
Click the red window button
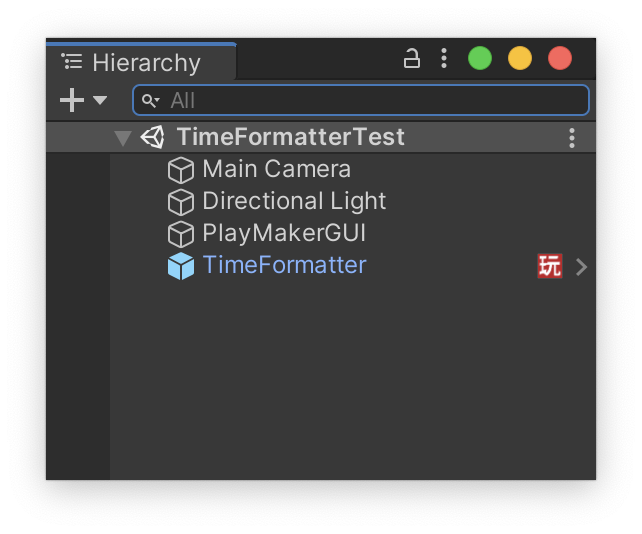560,58
